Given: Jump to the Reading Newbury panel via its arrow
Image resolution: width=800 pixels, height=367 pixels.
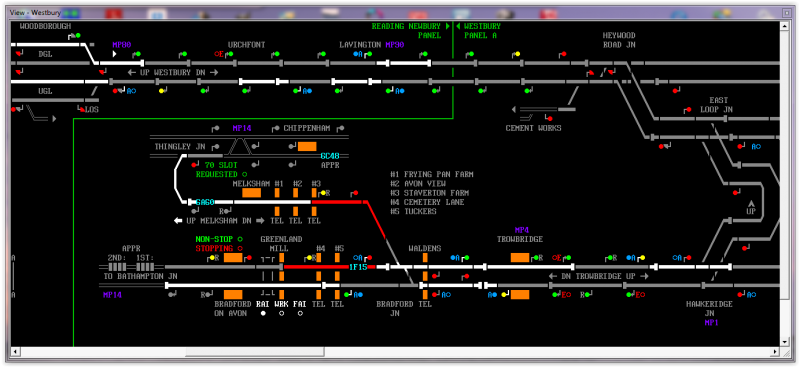Looking at the screenshot, I should [x=447, y=26].
